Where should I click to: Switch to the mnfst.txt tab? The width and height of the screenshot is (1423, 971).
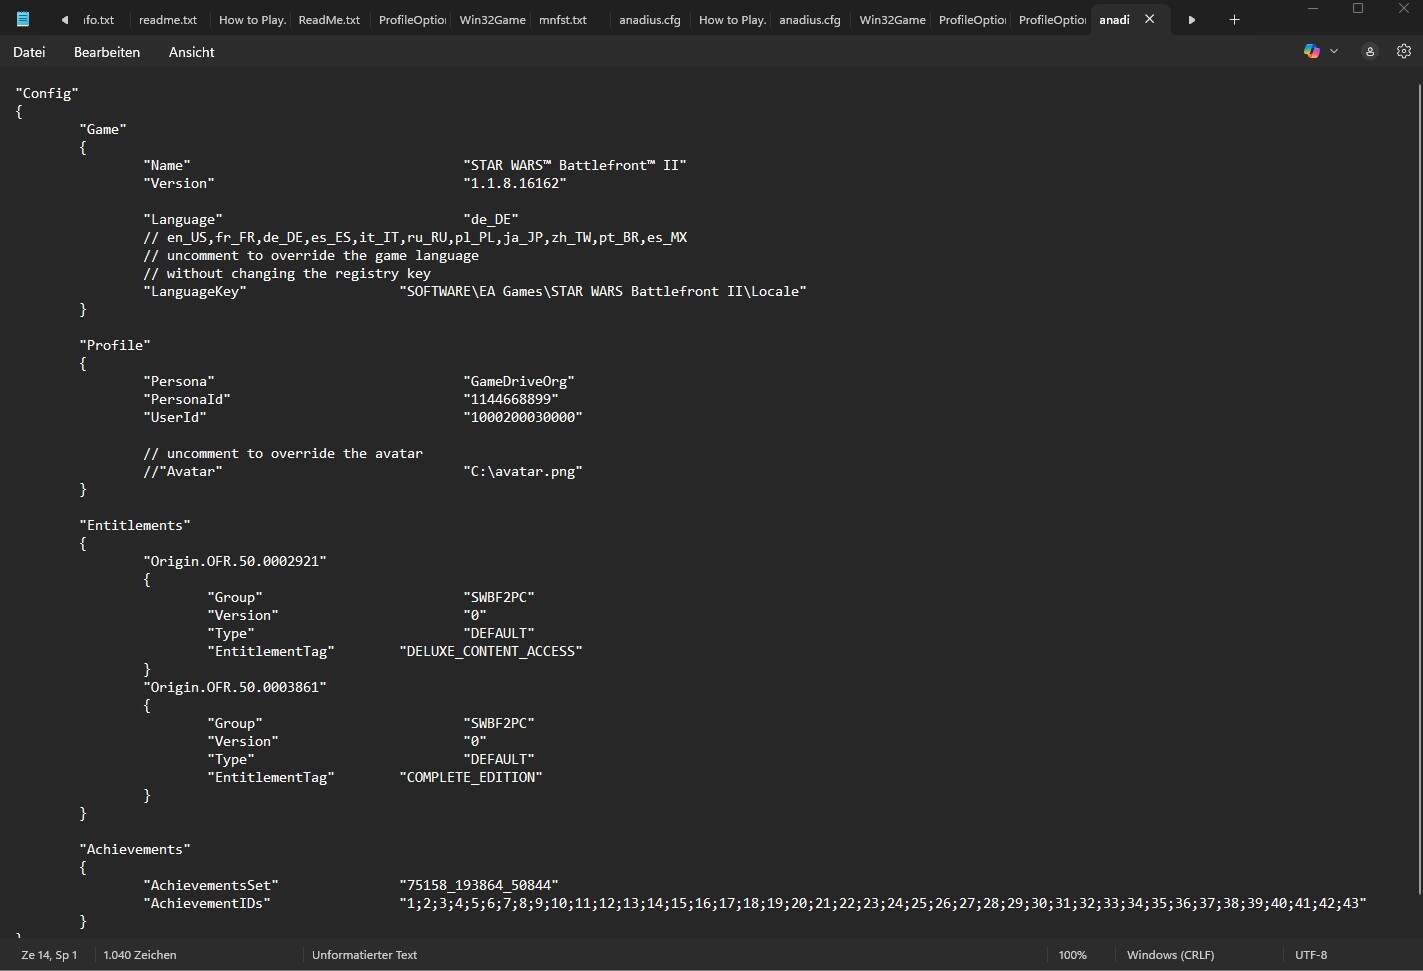563,20
